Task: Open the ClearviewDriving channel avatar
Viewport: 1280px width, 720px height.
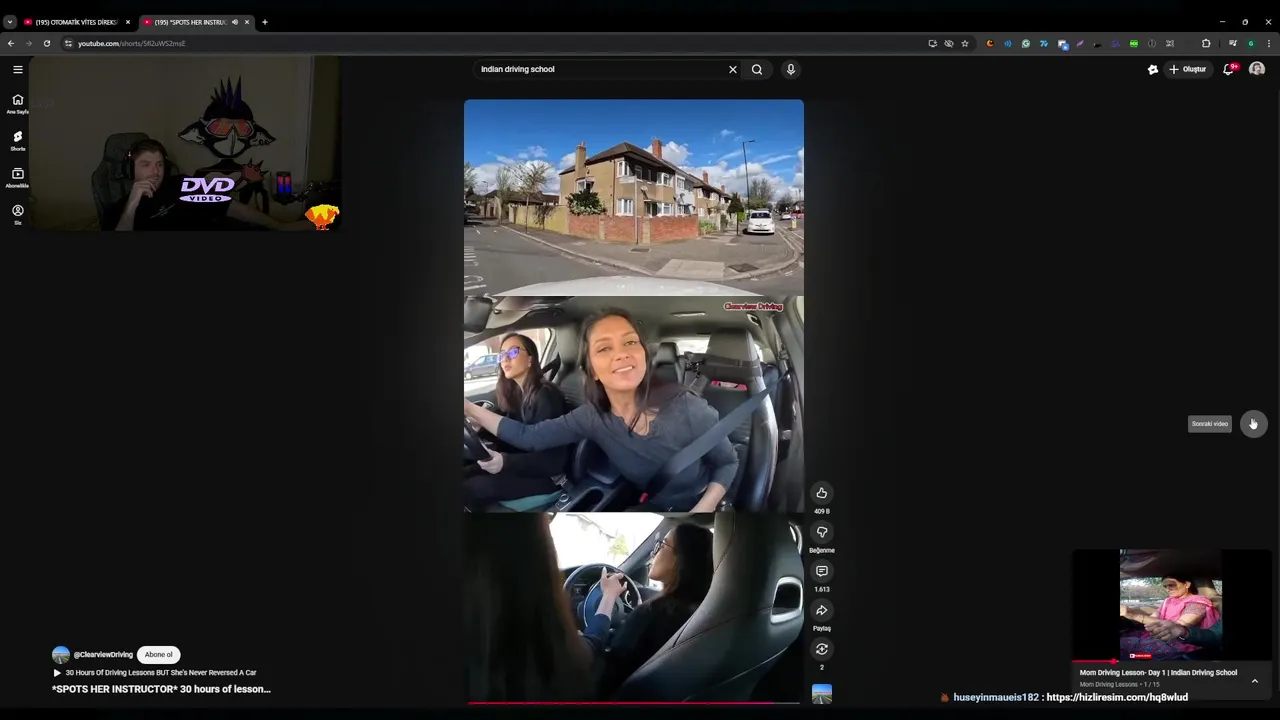Action: pos(61,655)
